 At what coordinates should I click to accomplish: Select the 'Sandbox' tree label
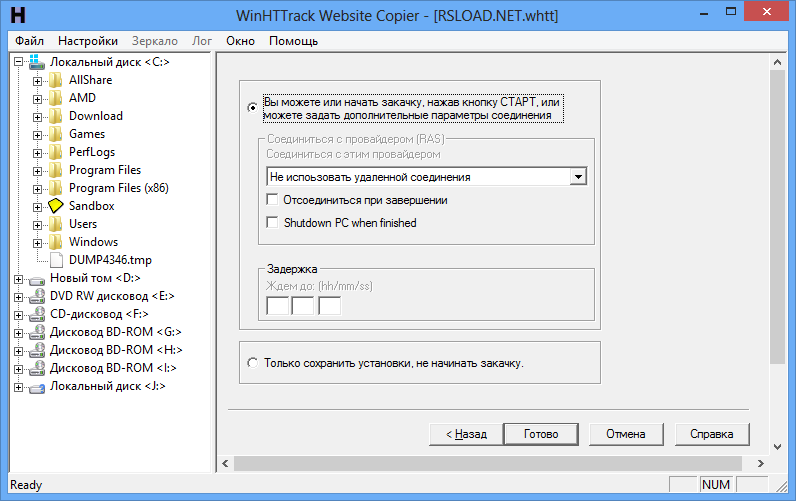click(92, 206)
